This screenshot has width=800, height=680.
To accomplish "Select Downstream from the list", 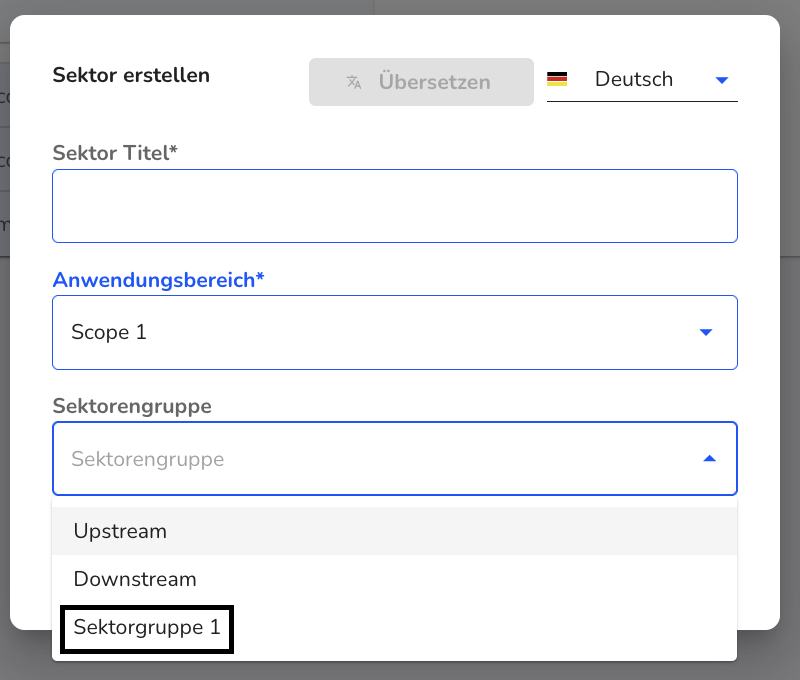I will tap(394, 579).
